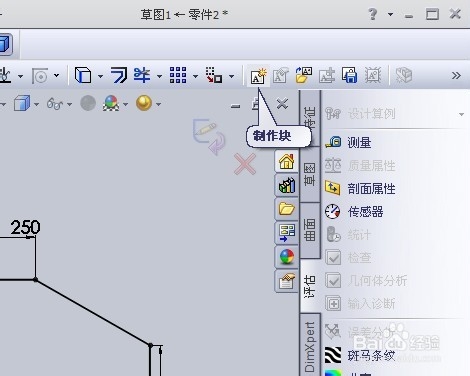470x376 pixels.
Task: Click the Add/Remove block entities icon
Action: (326, 75)
